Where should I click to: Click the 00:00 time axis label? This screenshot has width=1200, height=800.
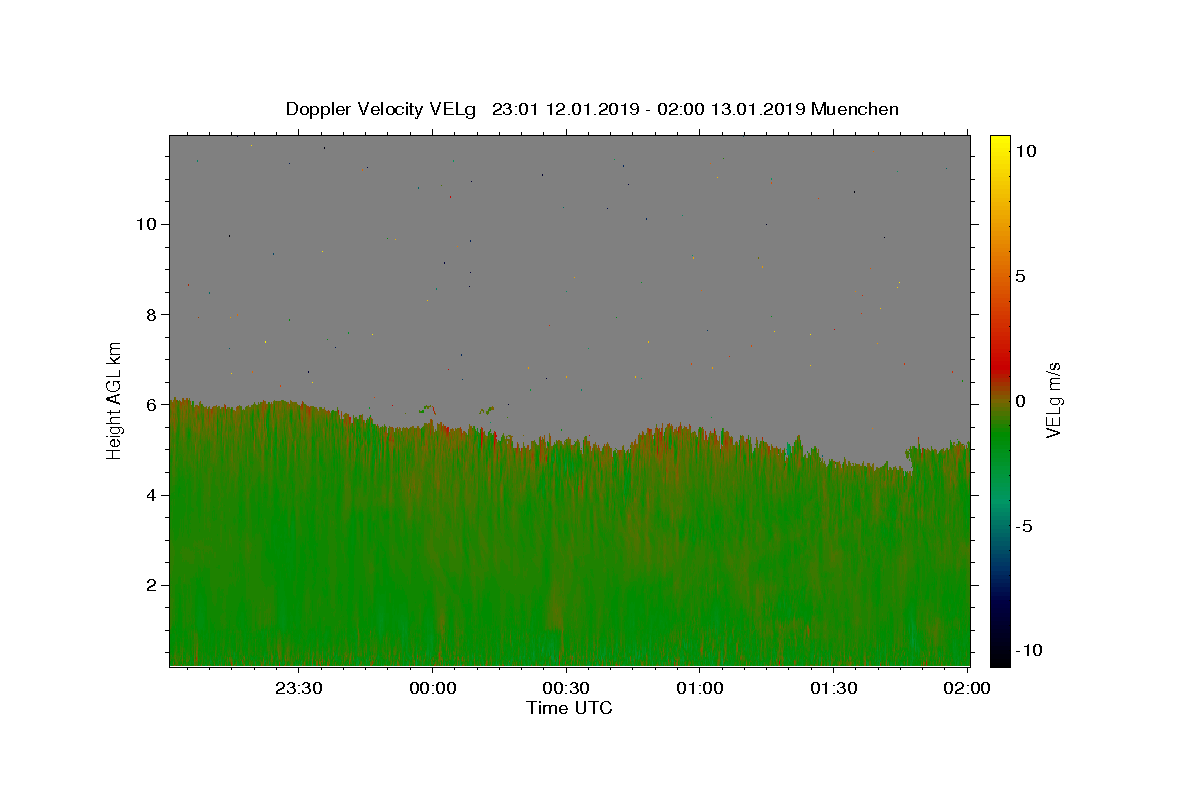point(433,688)
